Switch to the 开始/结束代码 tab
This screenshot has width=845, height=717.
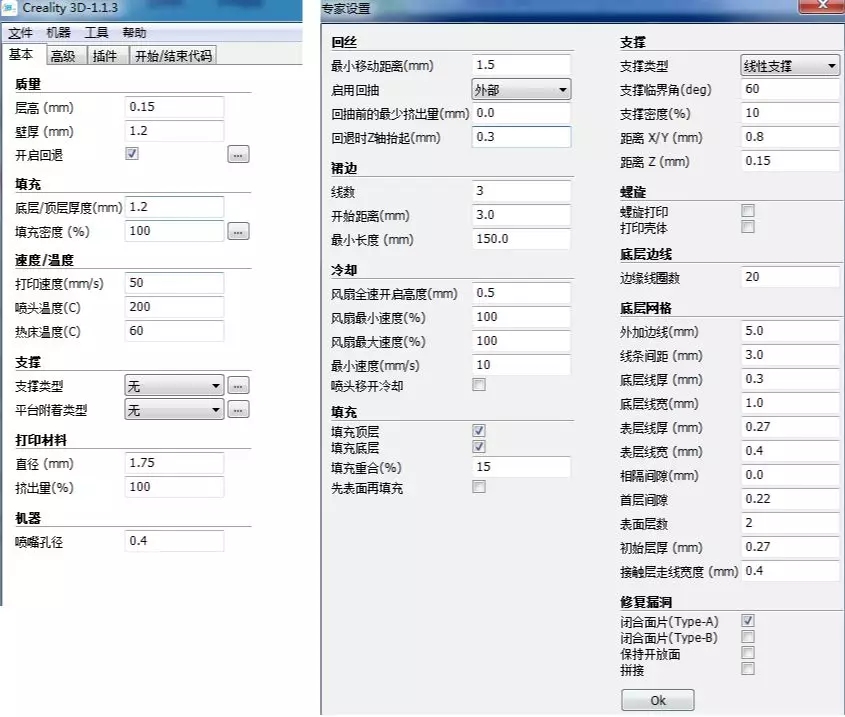(x=173, y=56)
